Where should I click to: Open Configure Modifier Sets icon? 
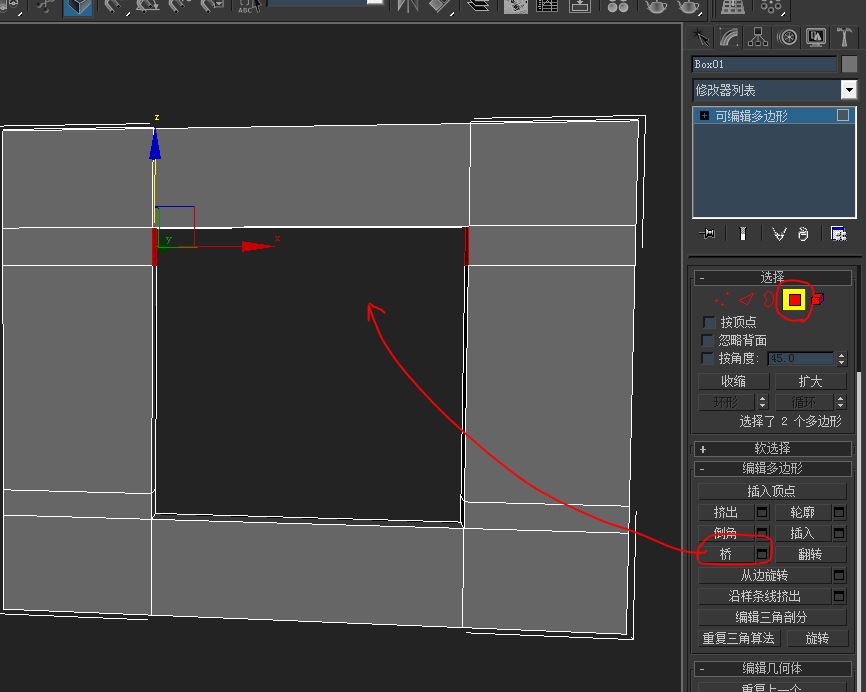[838, 234]
